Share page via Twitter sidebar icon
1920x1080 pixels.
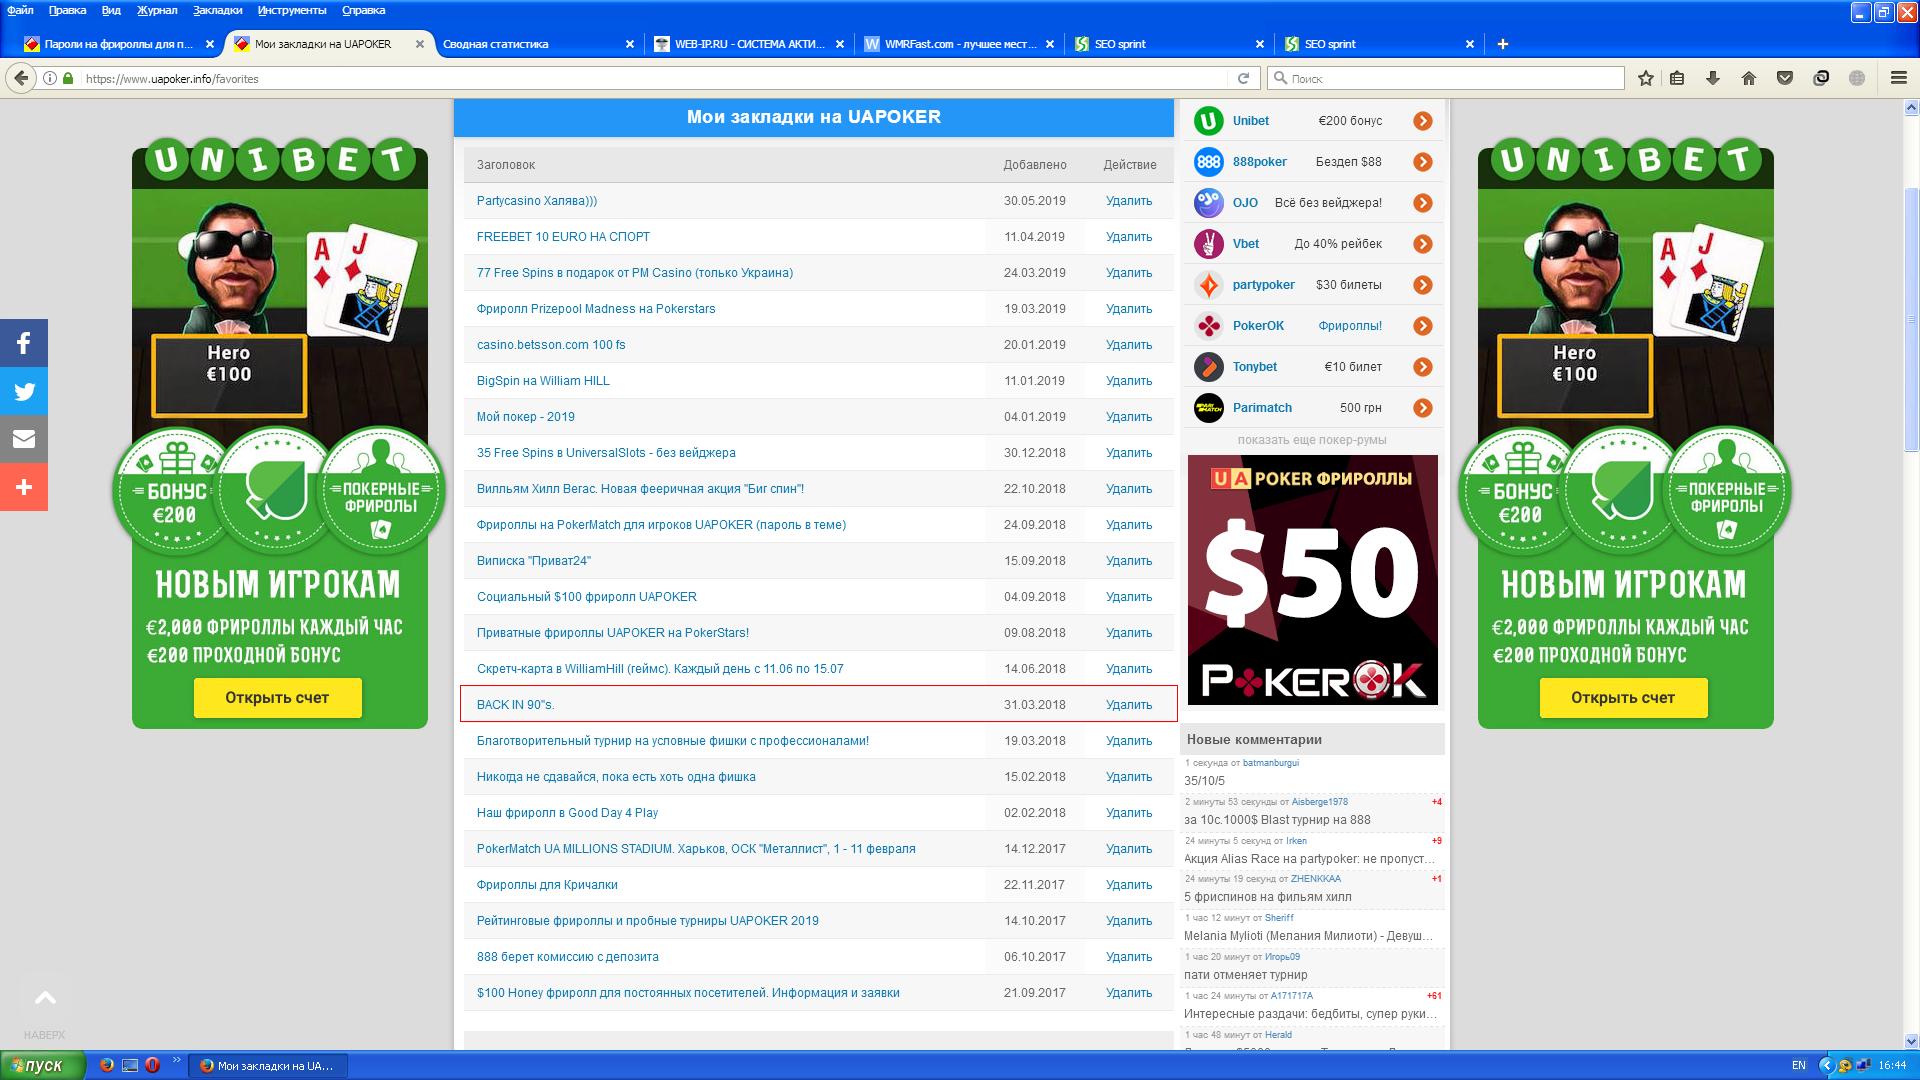point(24,391)
